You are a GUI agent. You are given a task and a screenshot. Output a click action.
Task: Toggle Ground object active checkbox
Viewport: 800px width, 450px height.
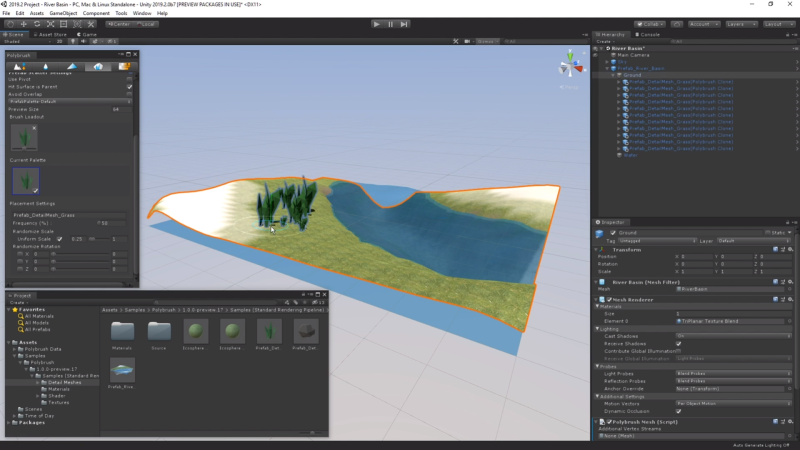coord(613,232)
